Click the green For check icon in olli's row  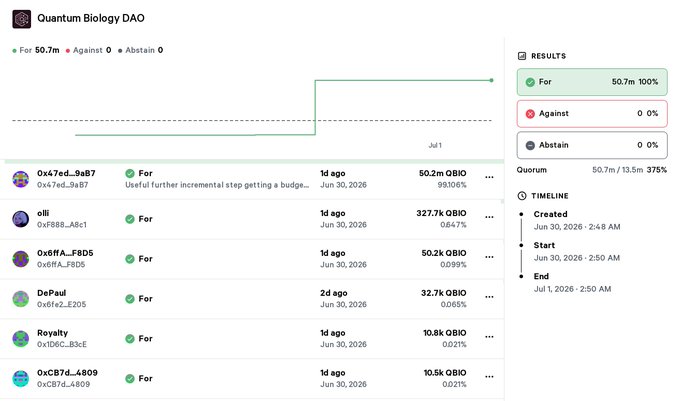click(130, 219)
